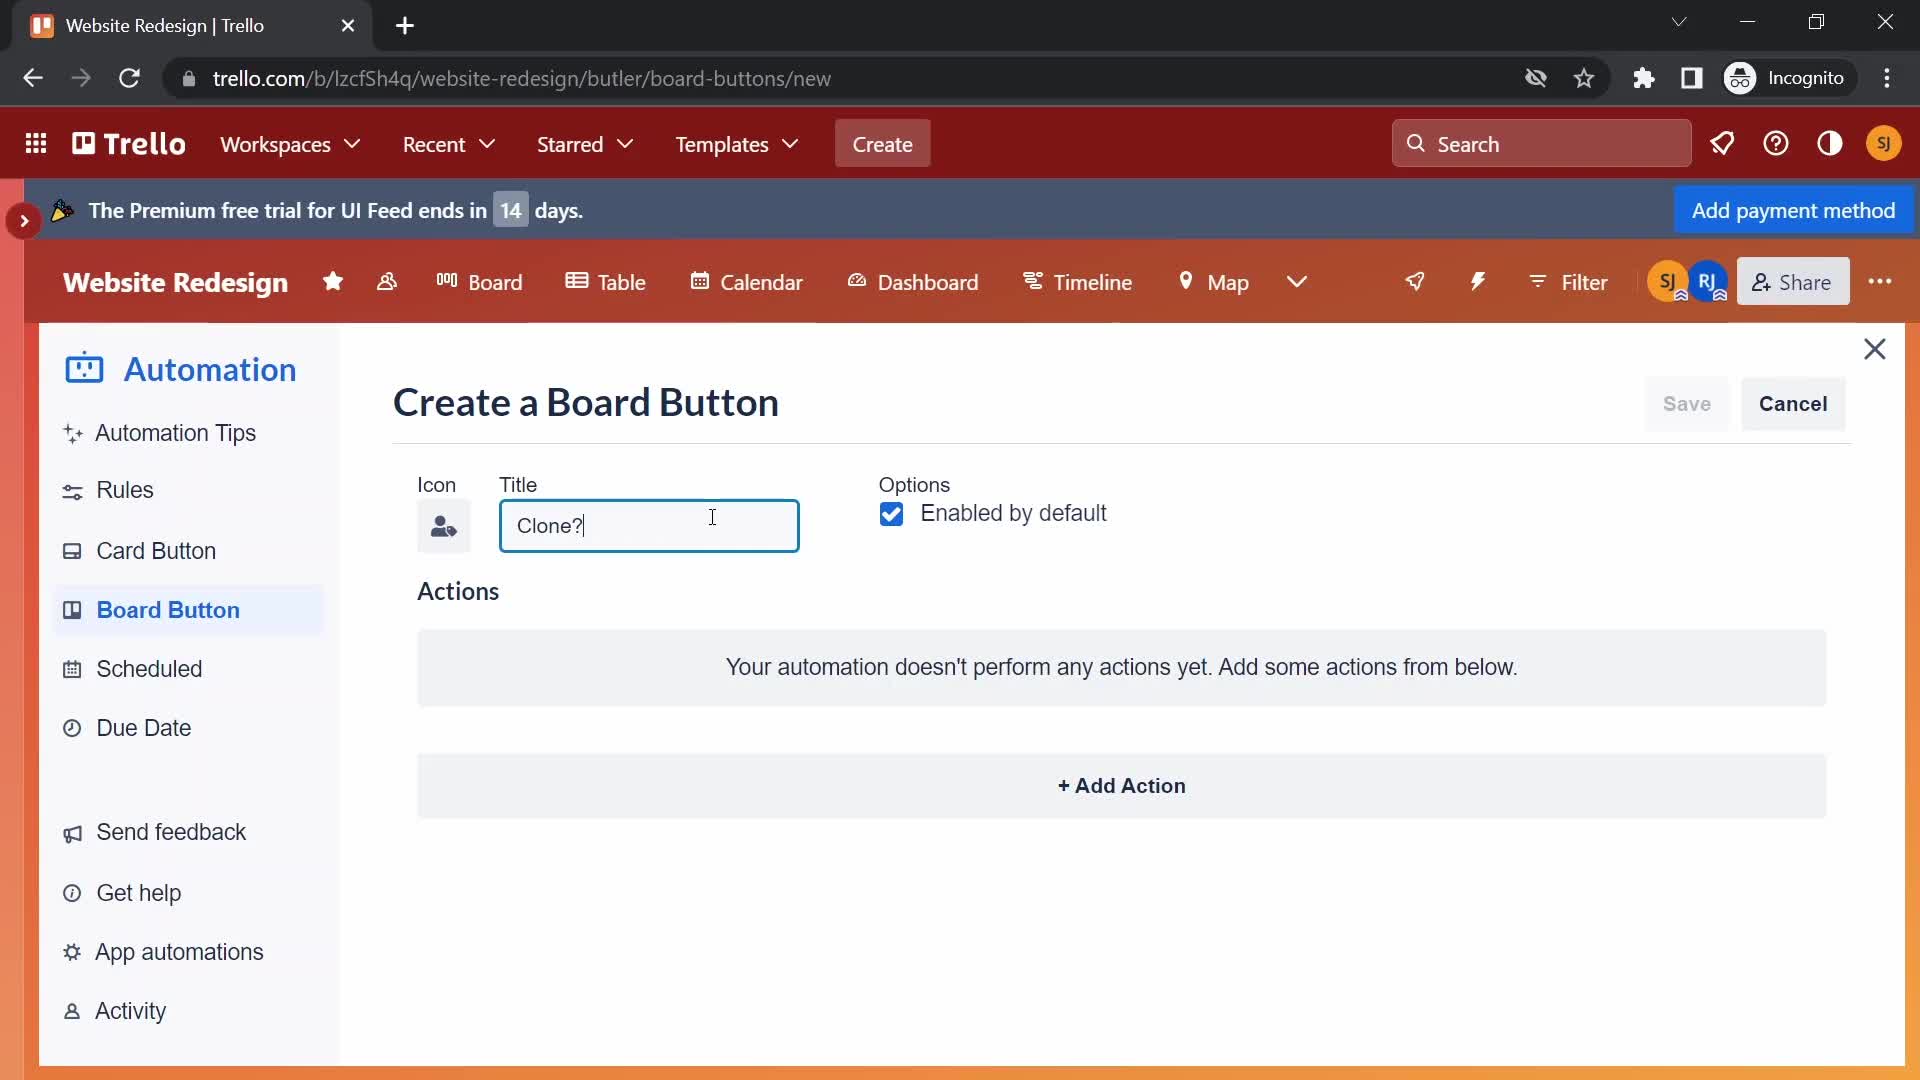Toggle the Enabled by default checkbox
The image size is (1920, 1080).
coord(893,513)
